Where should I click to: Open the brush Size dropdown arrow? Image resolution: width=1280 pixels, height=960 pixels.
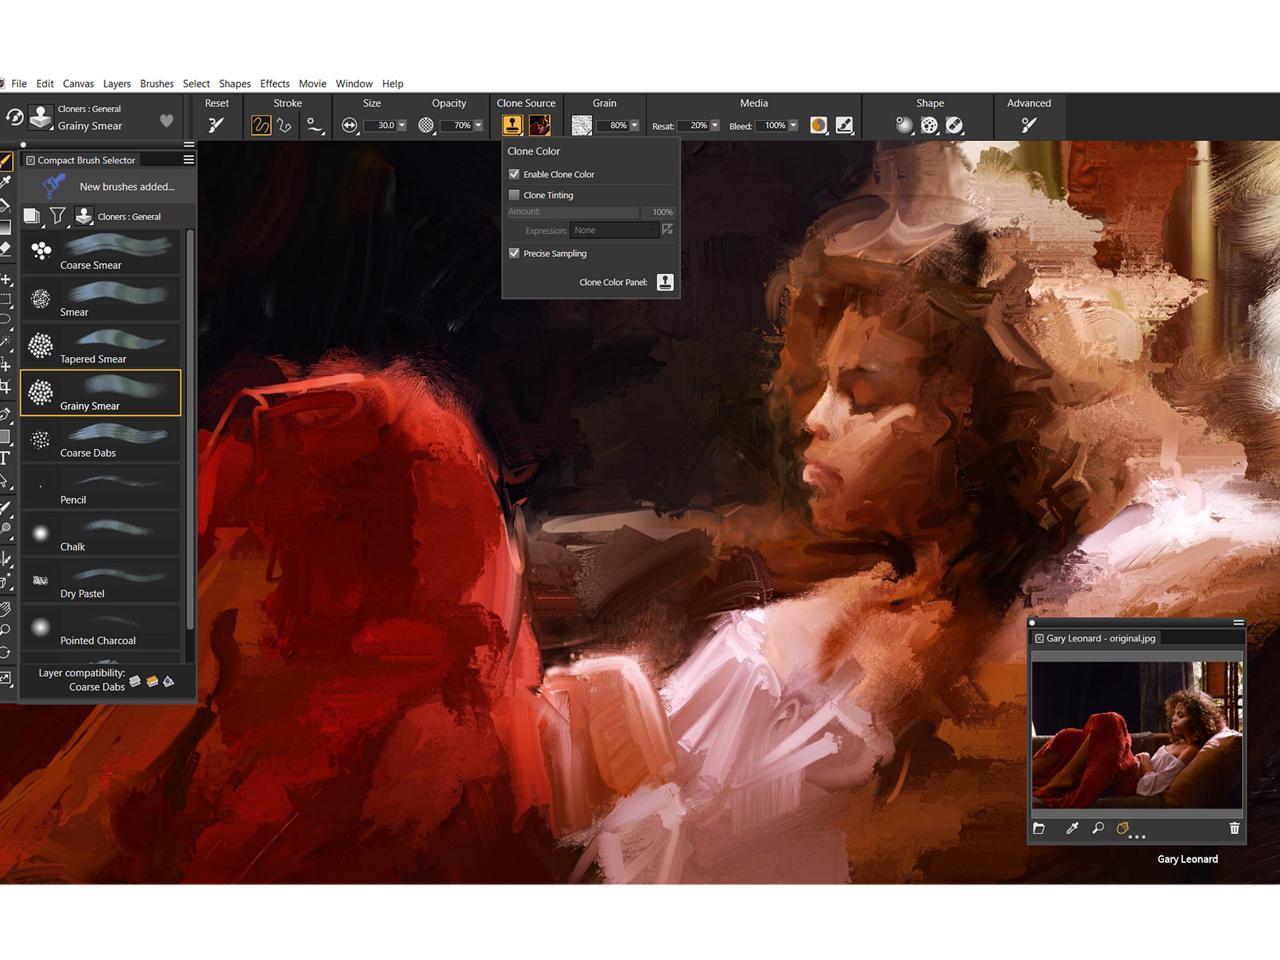402,126
